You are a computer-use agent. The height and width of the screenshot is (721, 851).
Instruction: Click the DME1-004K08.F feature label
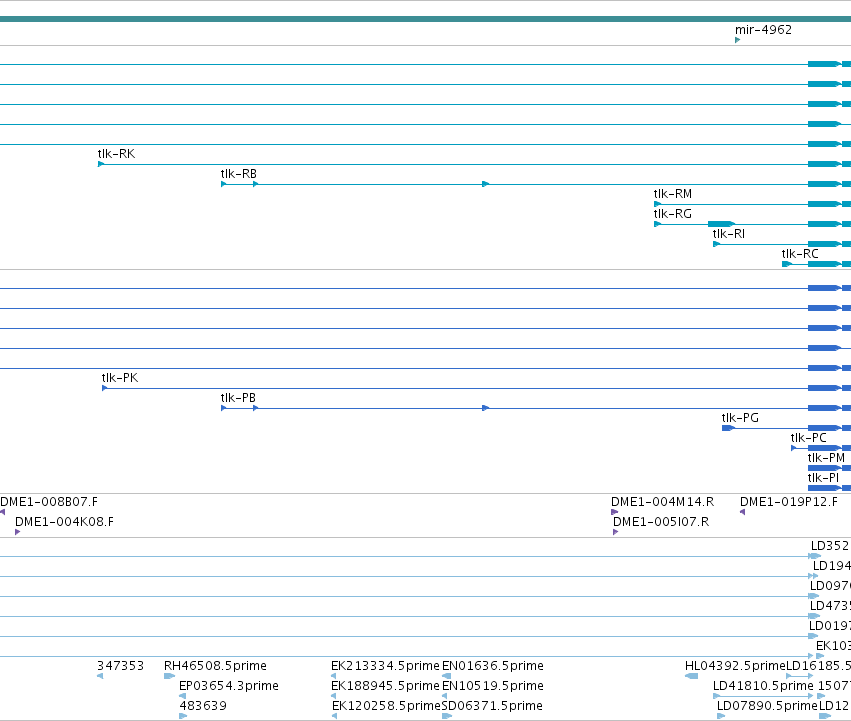pyautogui.click(x=64, y=522)
